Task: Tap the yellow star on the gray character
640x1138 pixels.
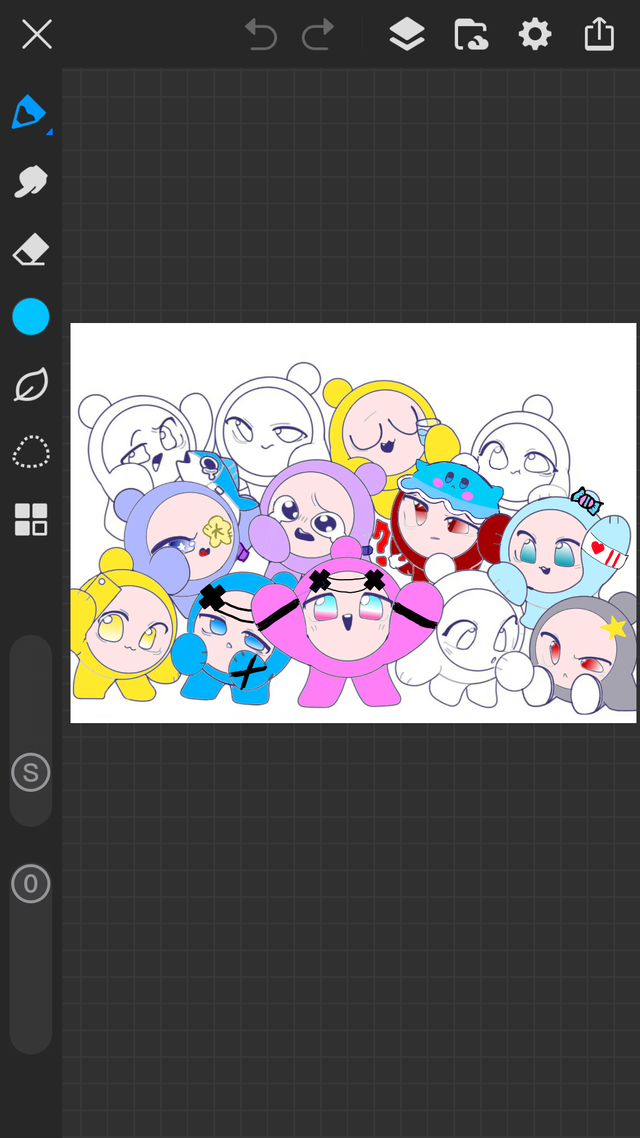Action: [612, 627]
